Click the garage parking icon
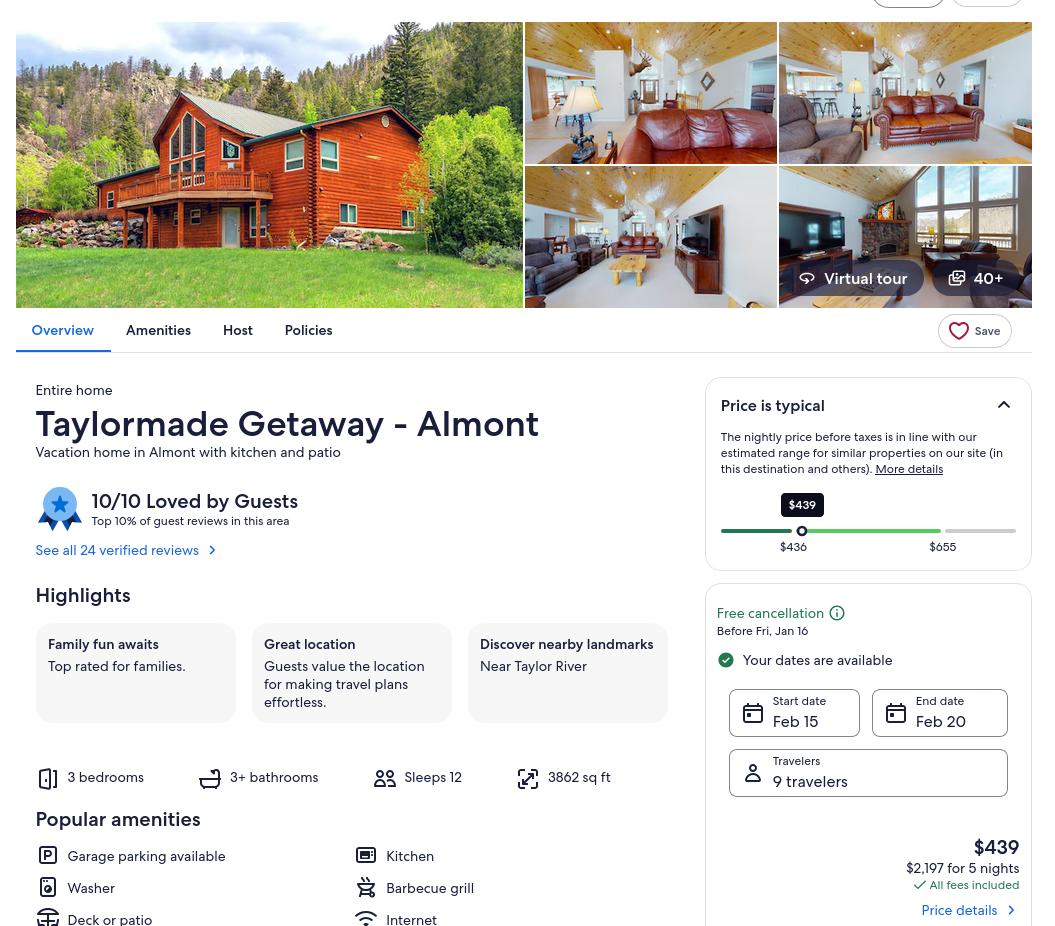Screen dimensions: 1055x926 [x=48, y=855]
